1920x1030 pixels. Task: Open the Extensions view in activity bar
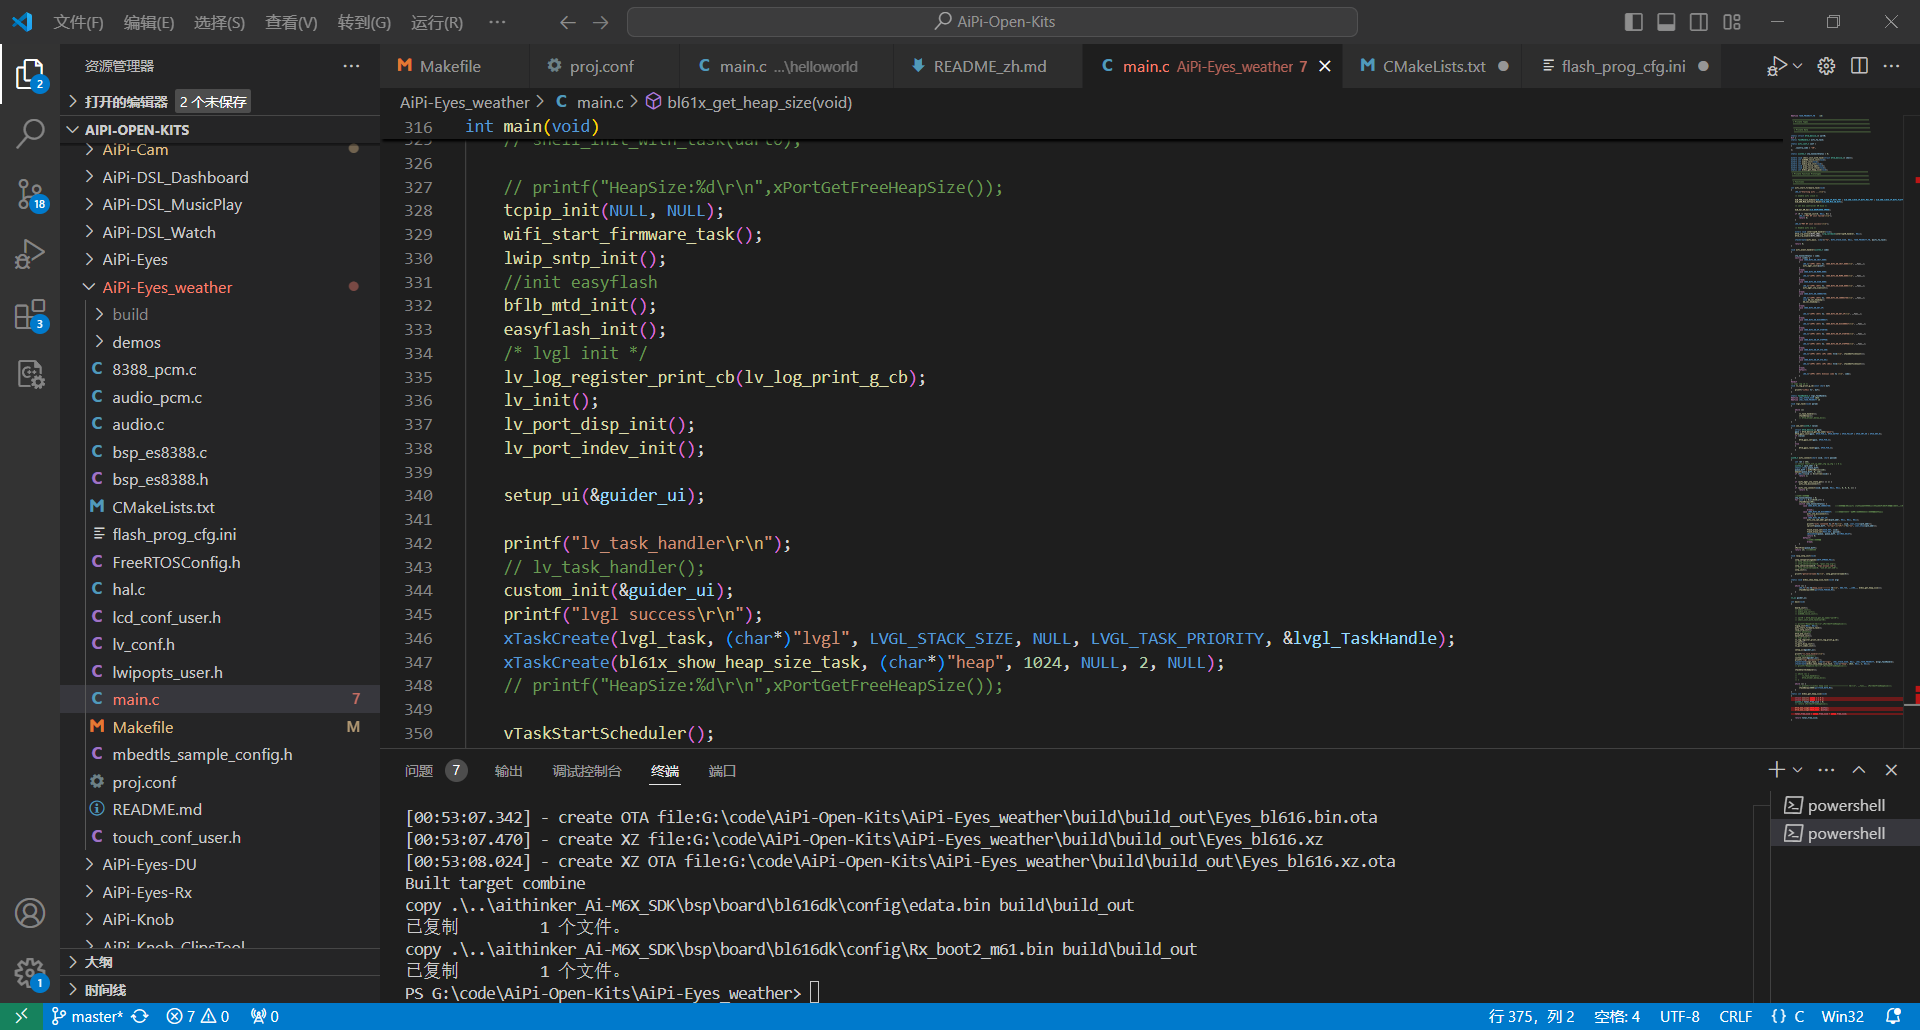(x=30, y=315)
